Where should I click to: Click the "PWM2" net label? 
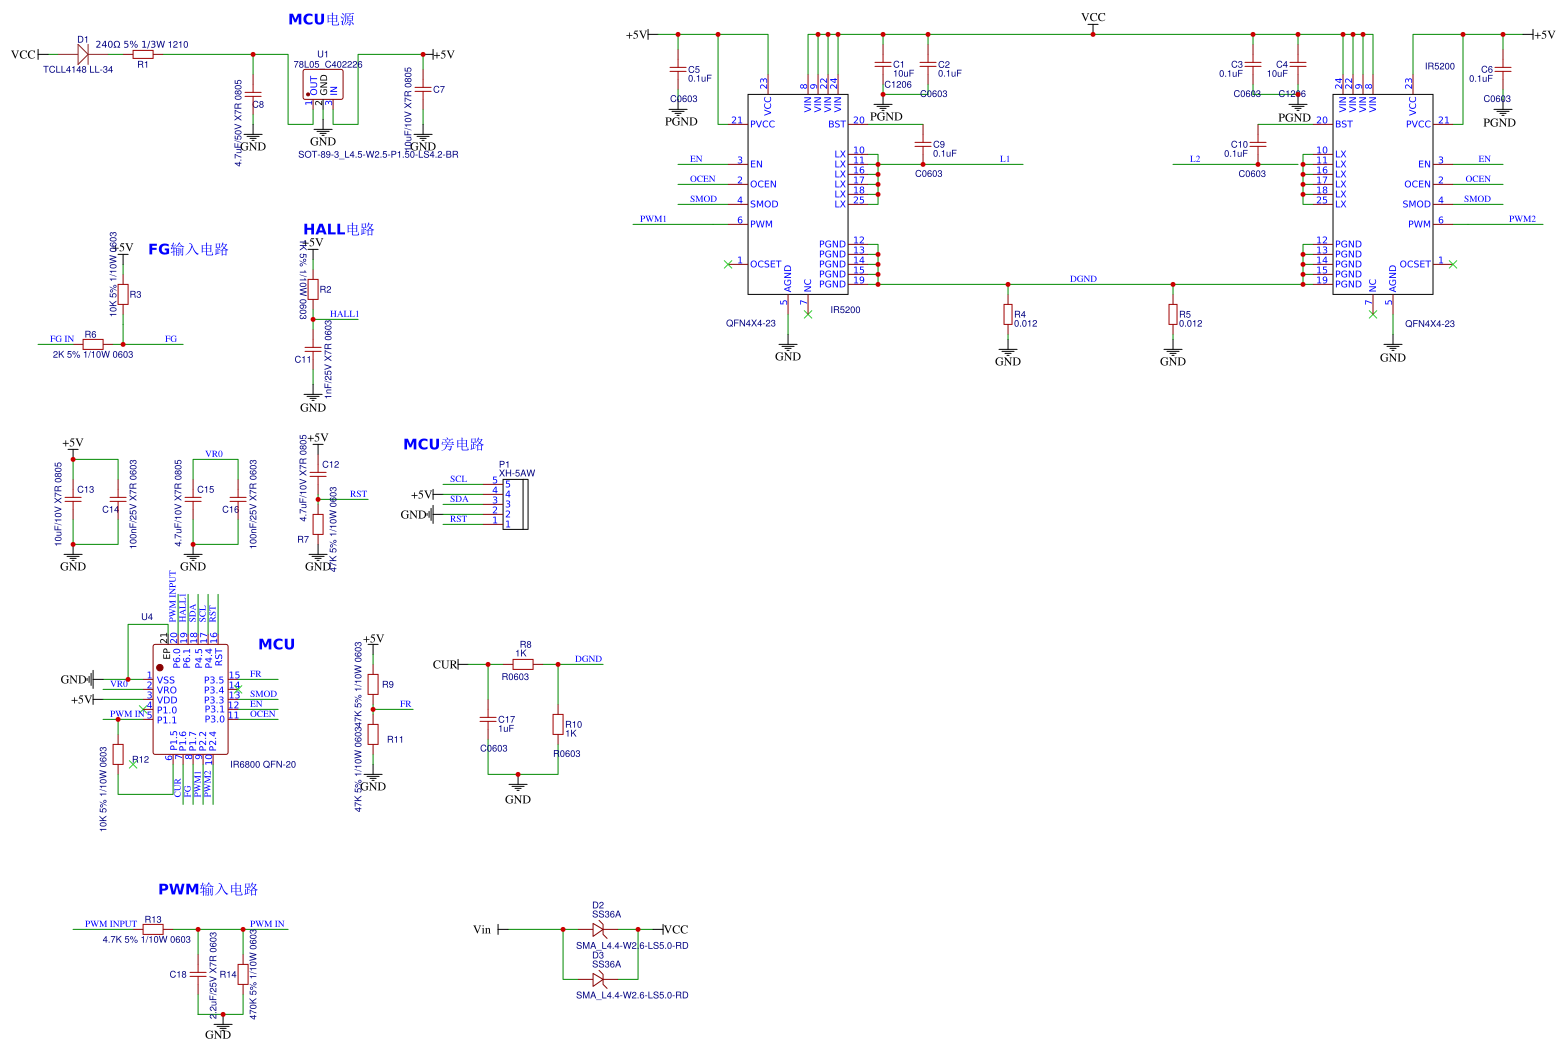tap(1522, 219)
